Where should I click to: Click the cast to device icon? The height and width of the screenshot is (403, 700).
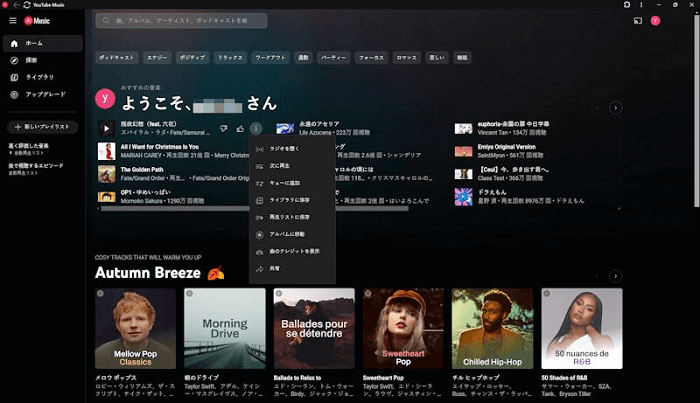pos(638,21)
